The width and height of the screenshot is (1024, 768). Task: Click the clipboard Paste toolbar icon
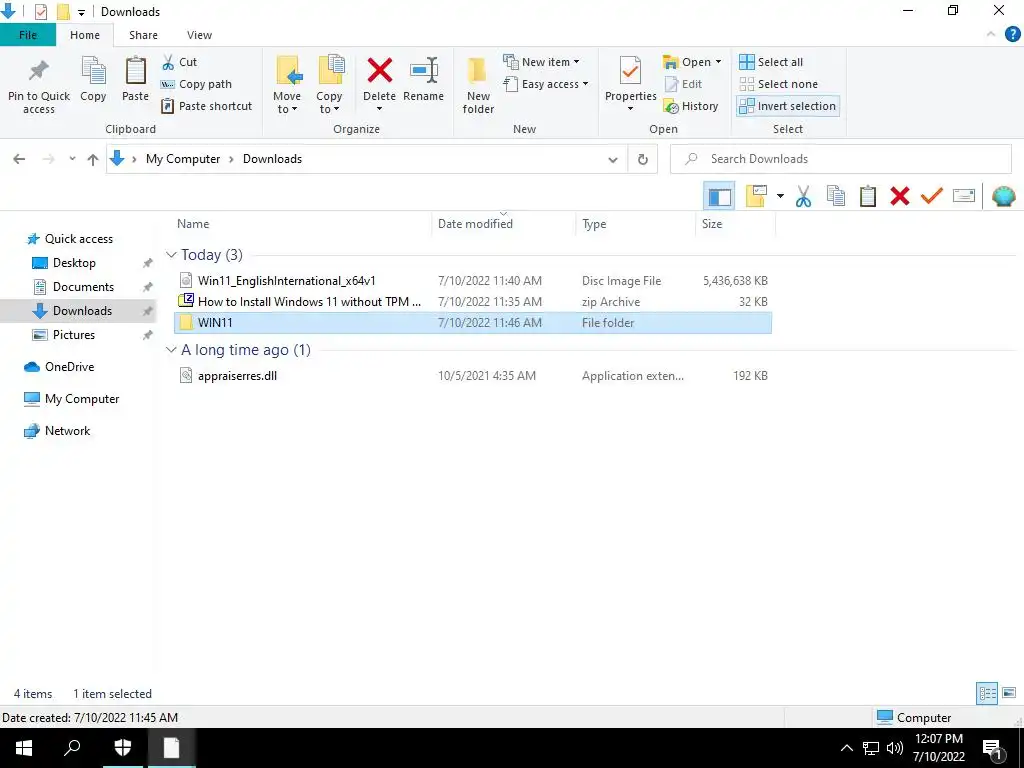(x=868, y=196)
